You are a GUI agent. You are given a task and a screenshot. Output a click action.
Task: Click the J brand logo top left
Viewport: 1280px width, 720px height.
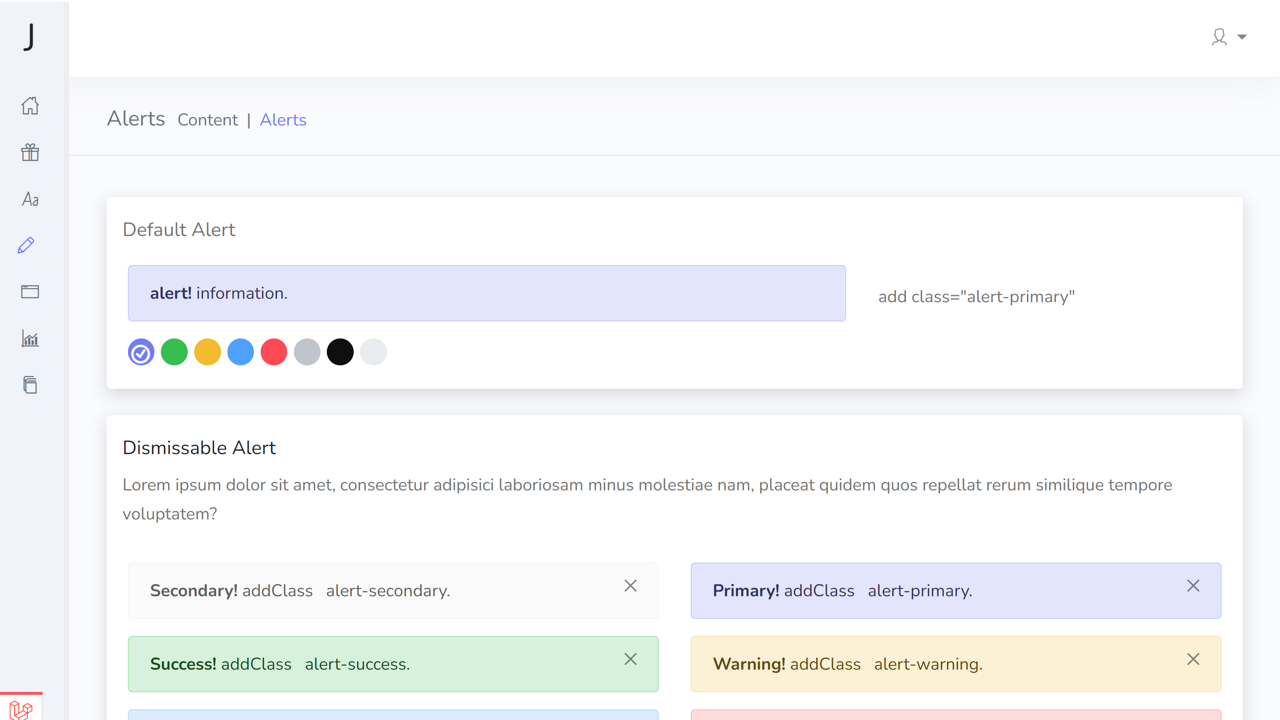[x=30, y=37]
